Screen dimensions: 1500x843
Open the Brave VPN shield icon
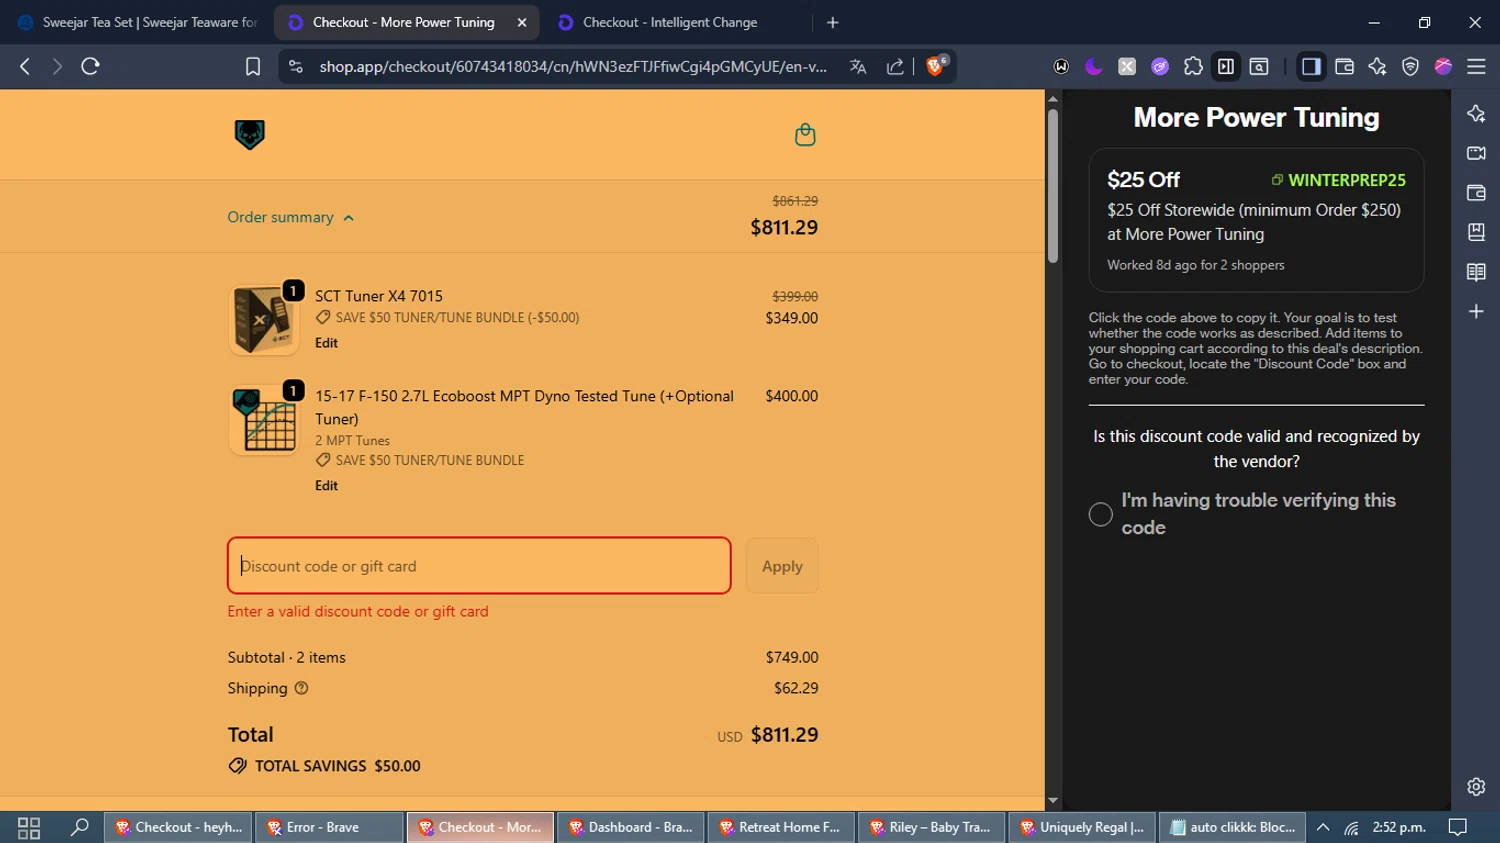(1410, 66)
